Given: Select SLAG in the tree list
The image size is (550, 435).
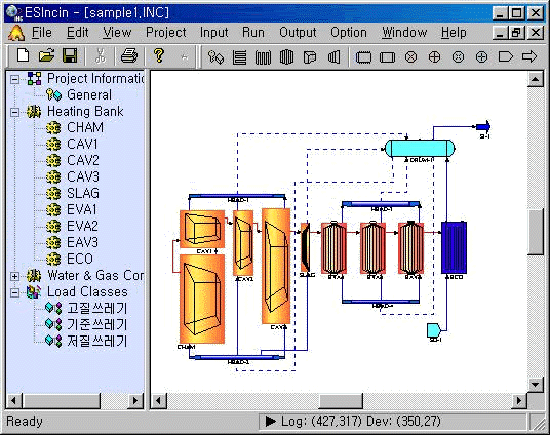Looking at the screenshot, I should pos(83,193).
